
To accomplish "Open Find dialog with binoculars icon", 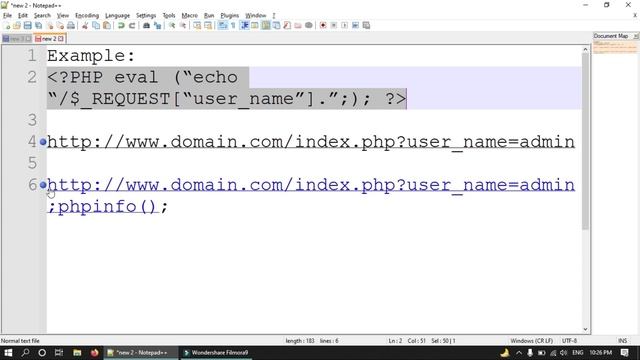I will [x=146, y=25].
